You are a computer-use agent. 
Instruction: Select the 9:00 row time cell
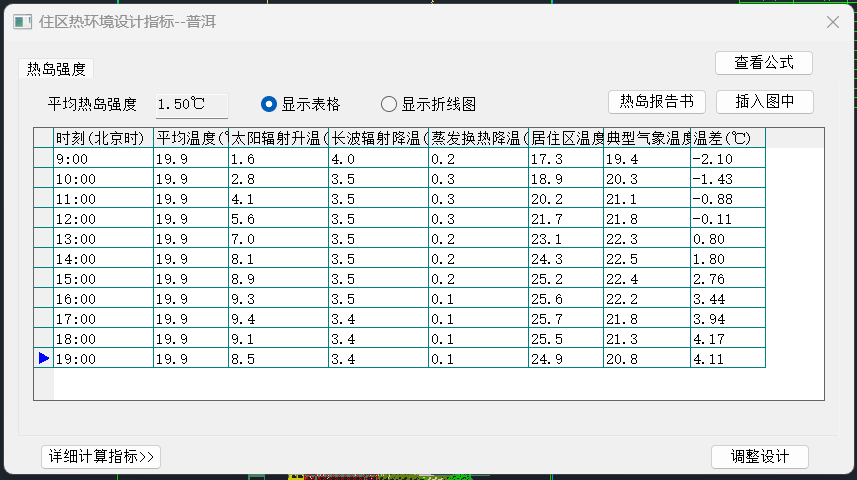[103, 159]
